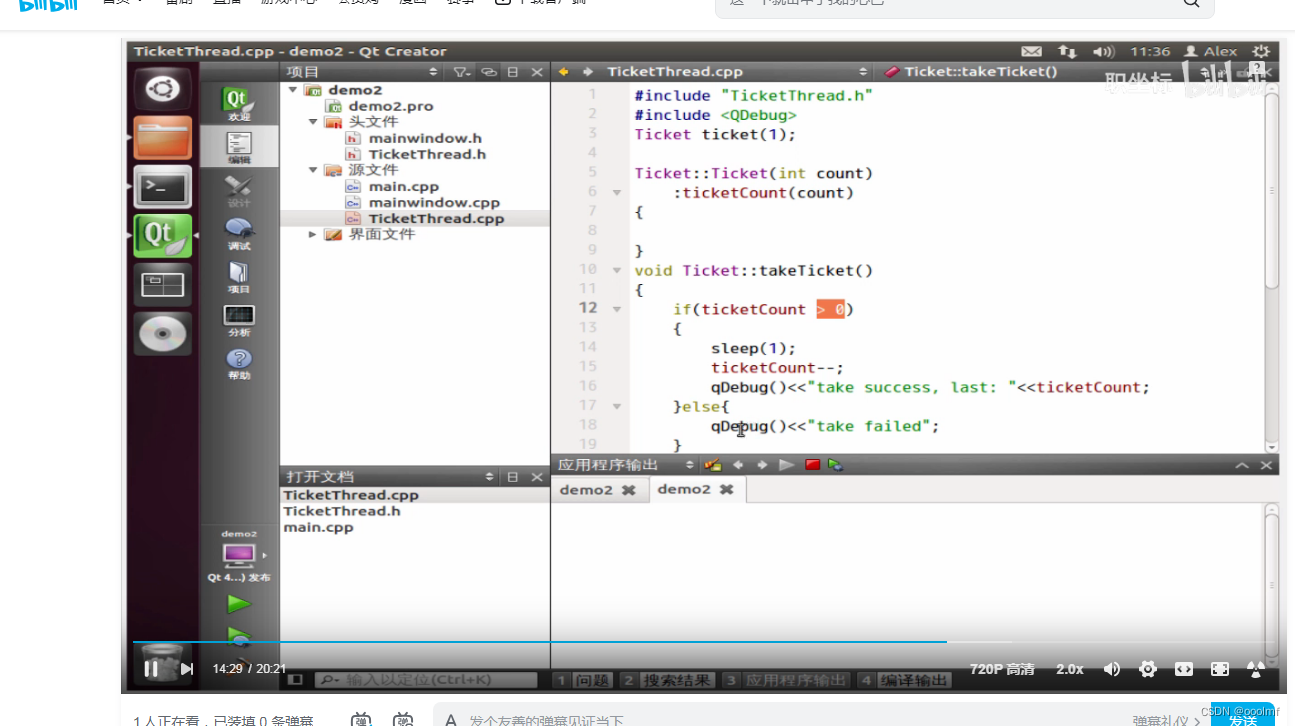Change the 2.0x playback speed

point(1070,669)
